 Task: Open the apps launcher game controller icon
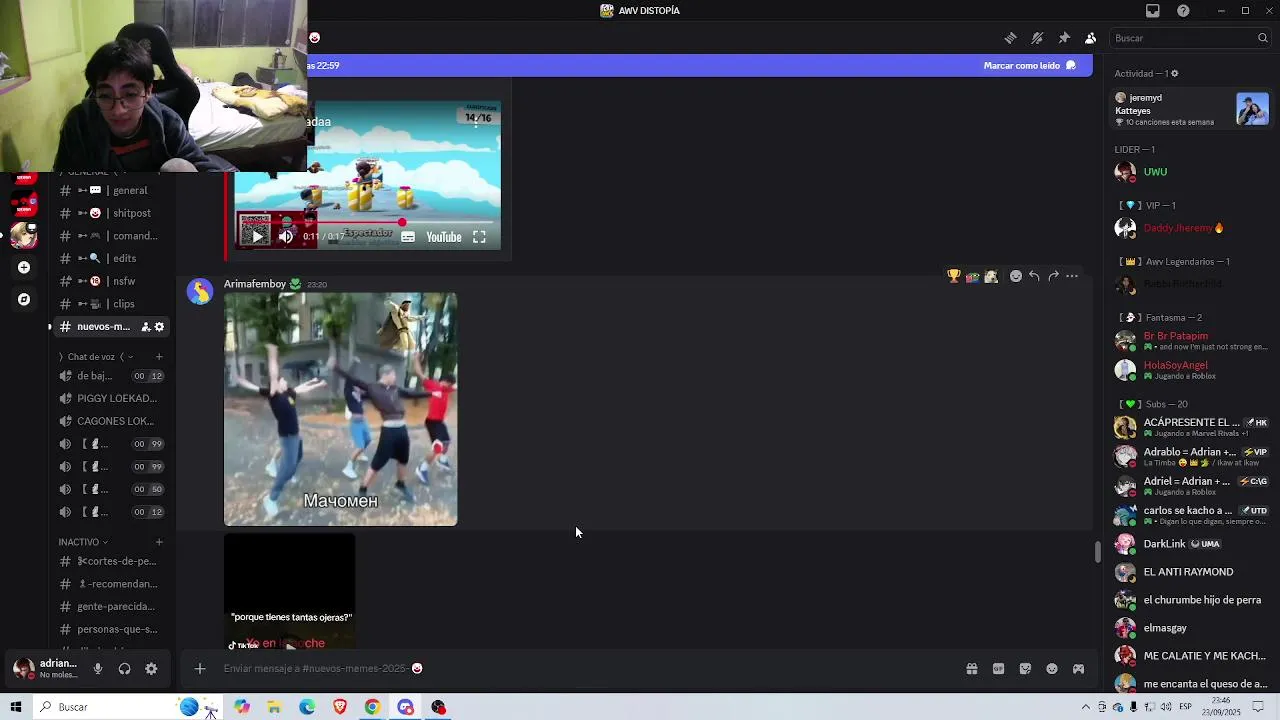click(1078, 669)
